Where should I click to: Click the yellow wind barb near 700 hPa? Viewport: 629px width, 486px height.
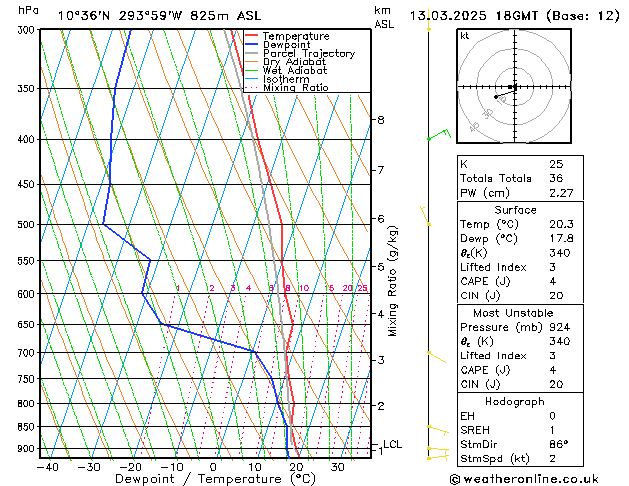click(436, 357)
